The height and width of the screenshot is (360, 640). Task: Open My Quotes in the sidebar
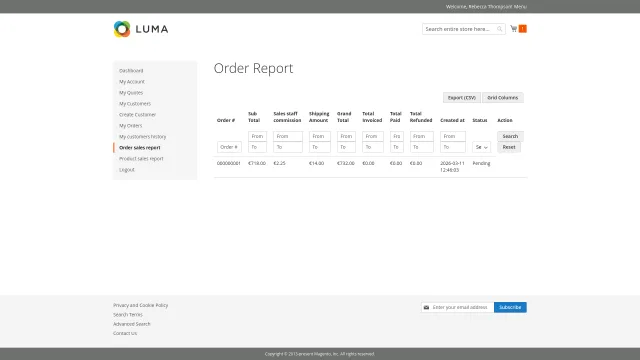(131, 93)
